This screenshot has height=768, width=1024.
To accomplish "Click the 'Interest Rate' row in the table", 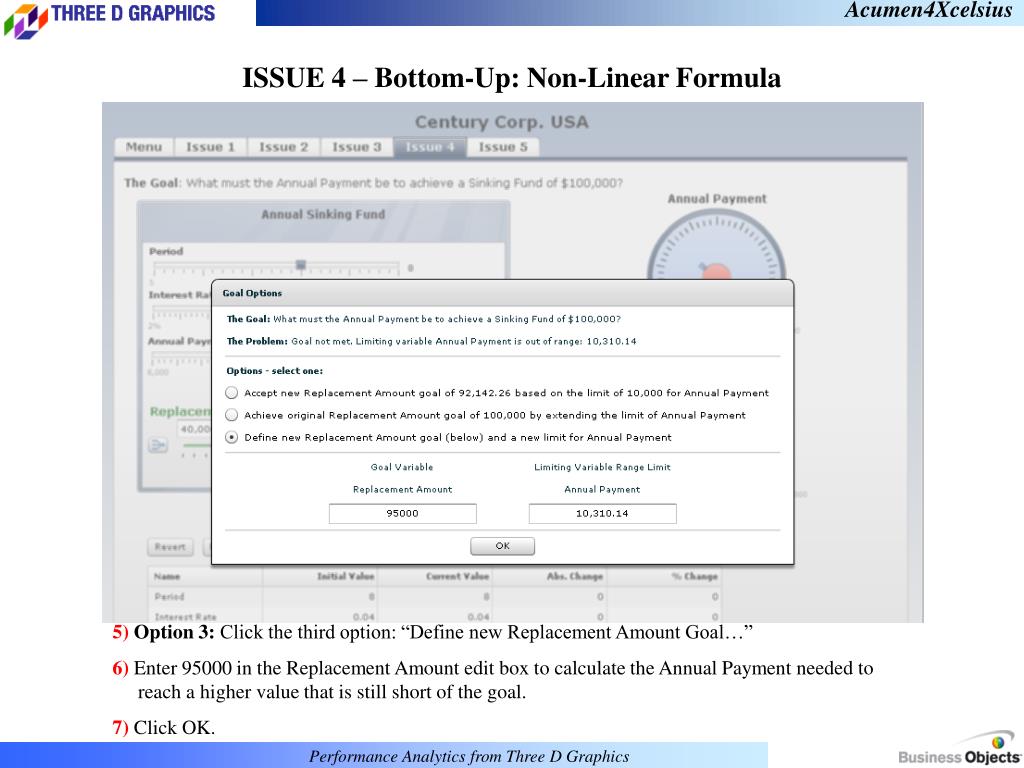I will (436, 616).
